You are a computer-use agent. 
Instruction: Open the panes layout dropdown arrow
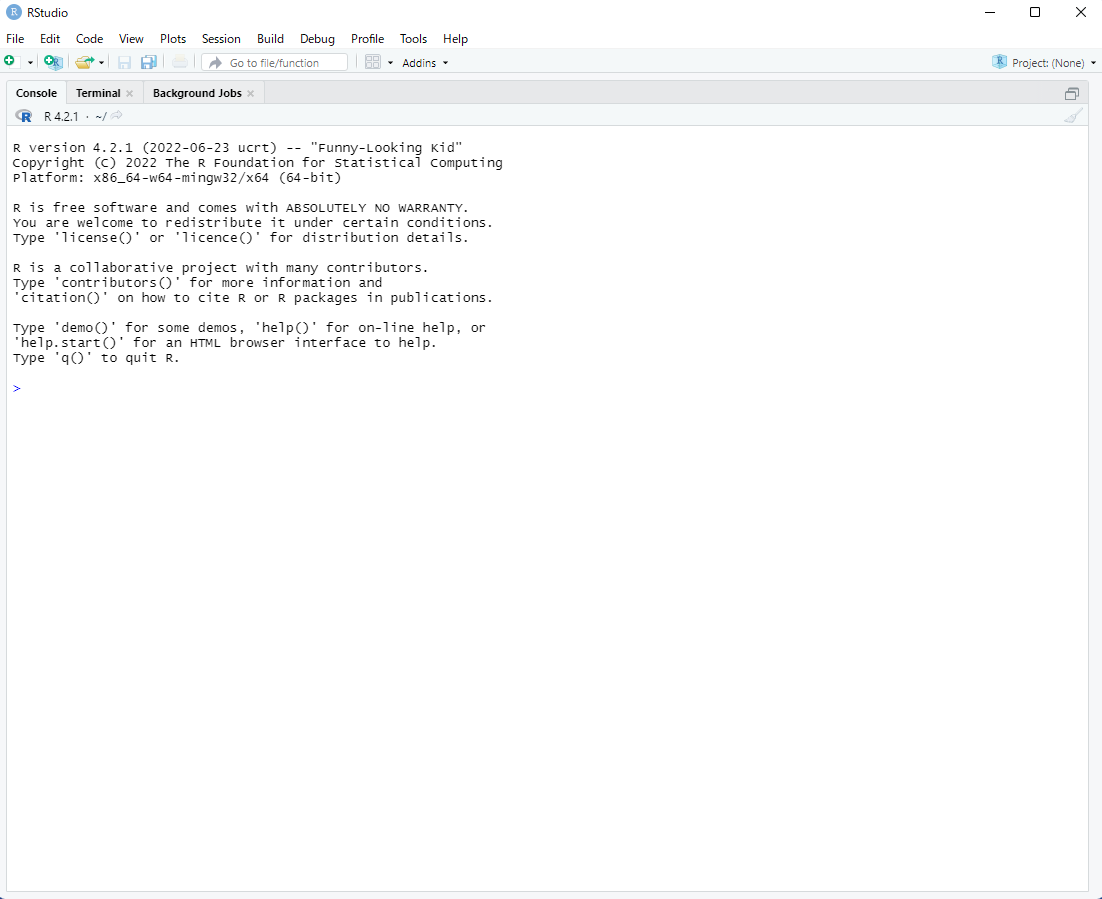click(390, 63)
